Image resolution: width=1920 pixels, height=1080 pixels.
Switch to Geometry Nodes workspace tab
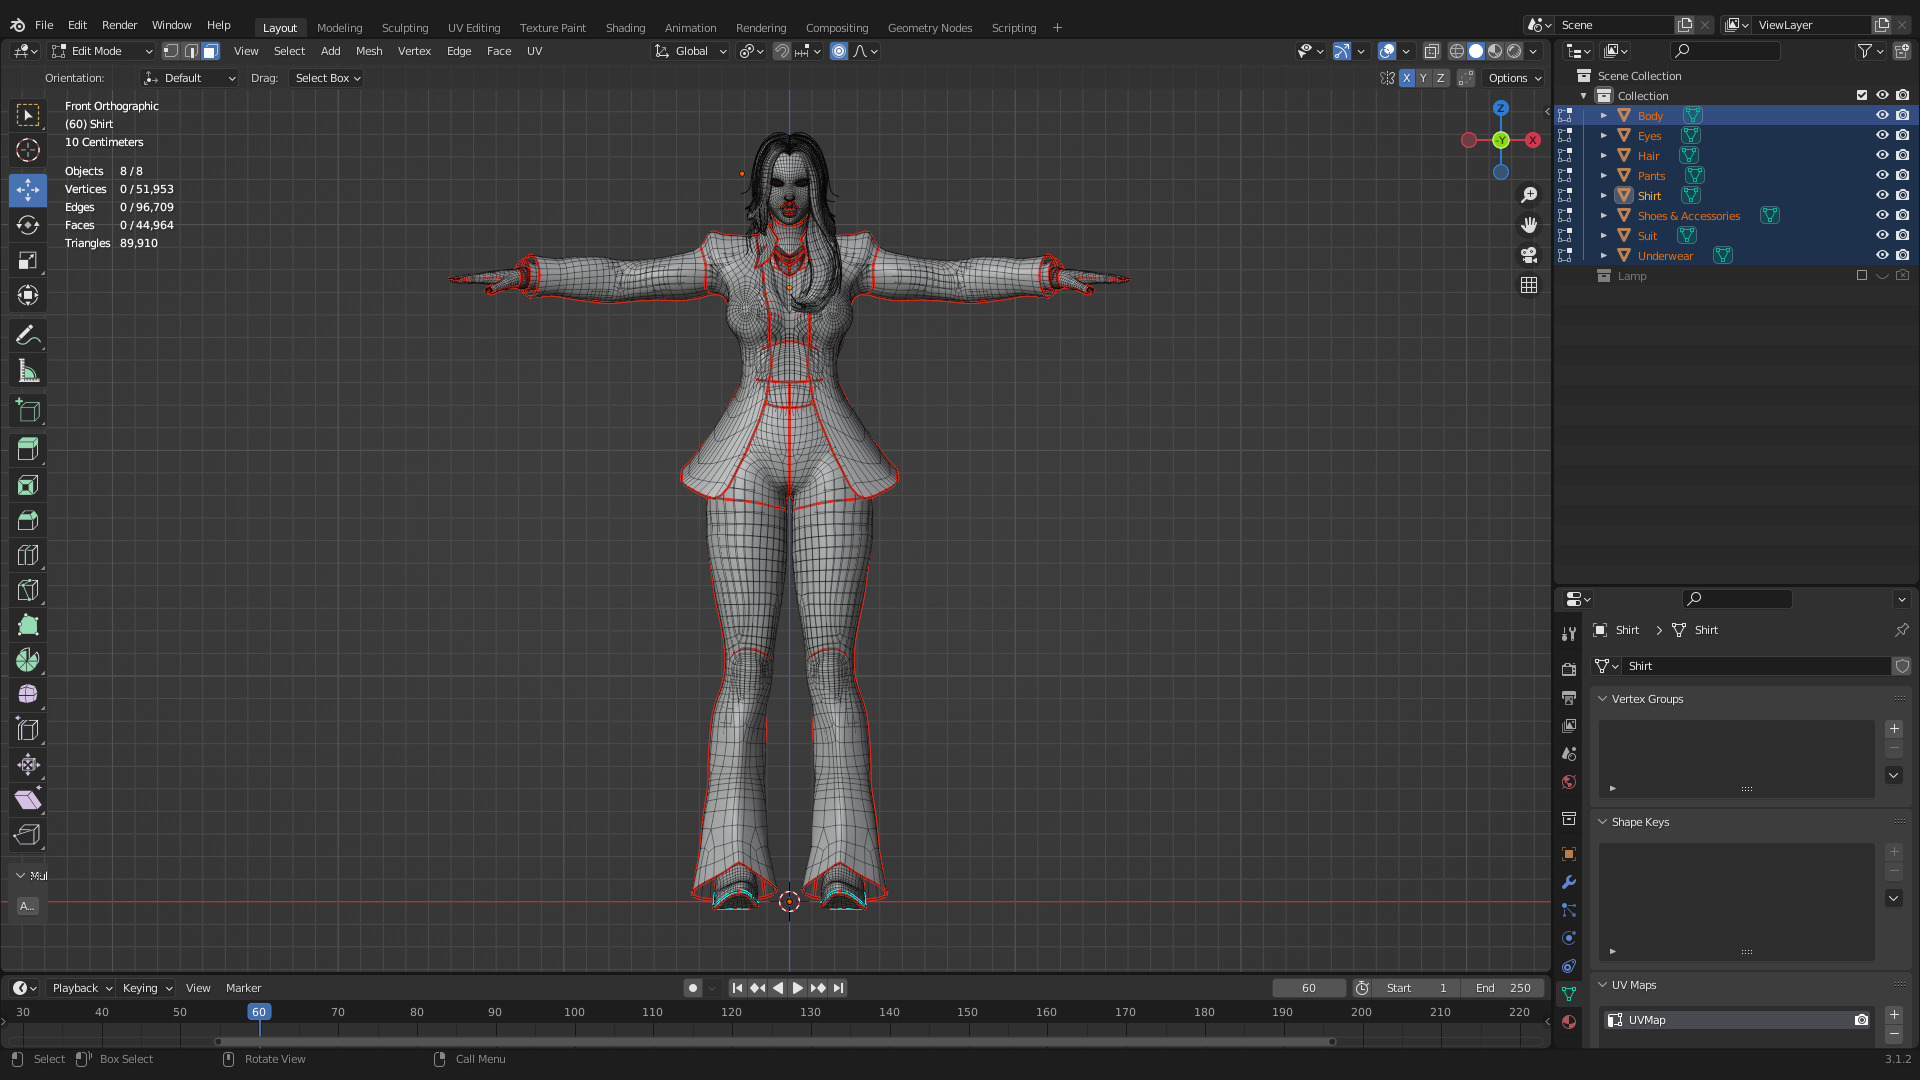(x=930, y=28)
